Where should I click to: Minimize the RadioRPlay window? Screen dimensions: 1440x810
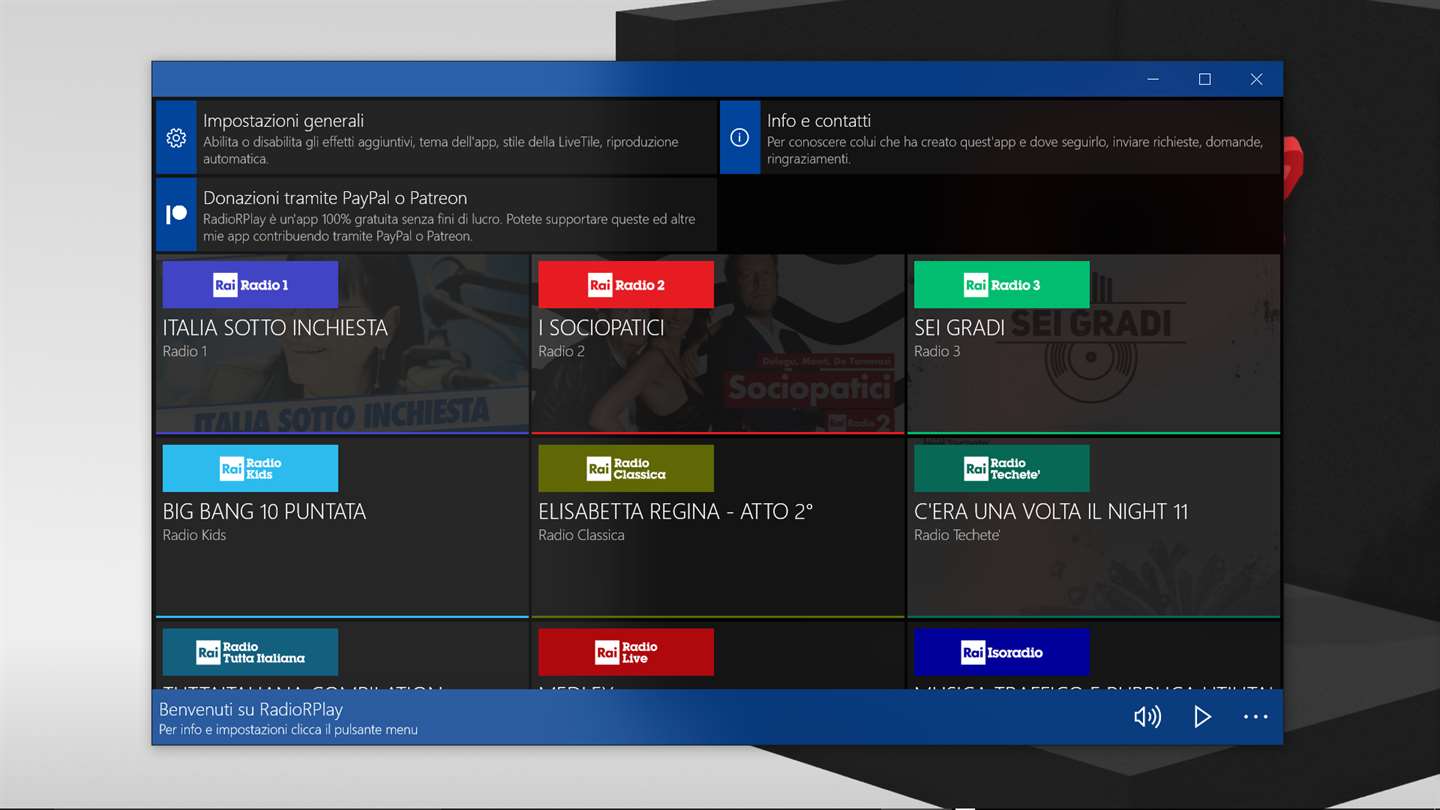pos(1153,79)
